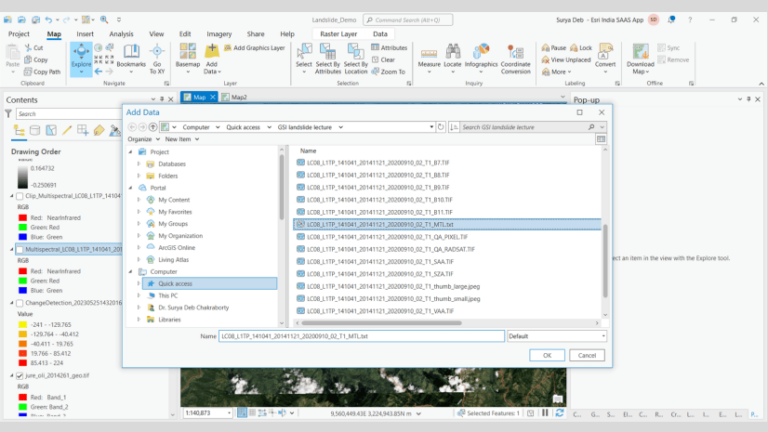Click Copy Path in Clipboard
This screenshot has height=432, width=768.
click(x=42, y=72)
